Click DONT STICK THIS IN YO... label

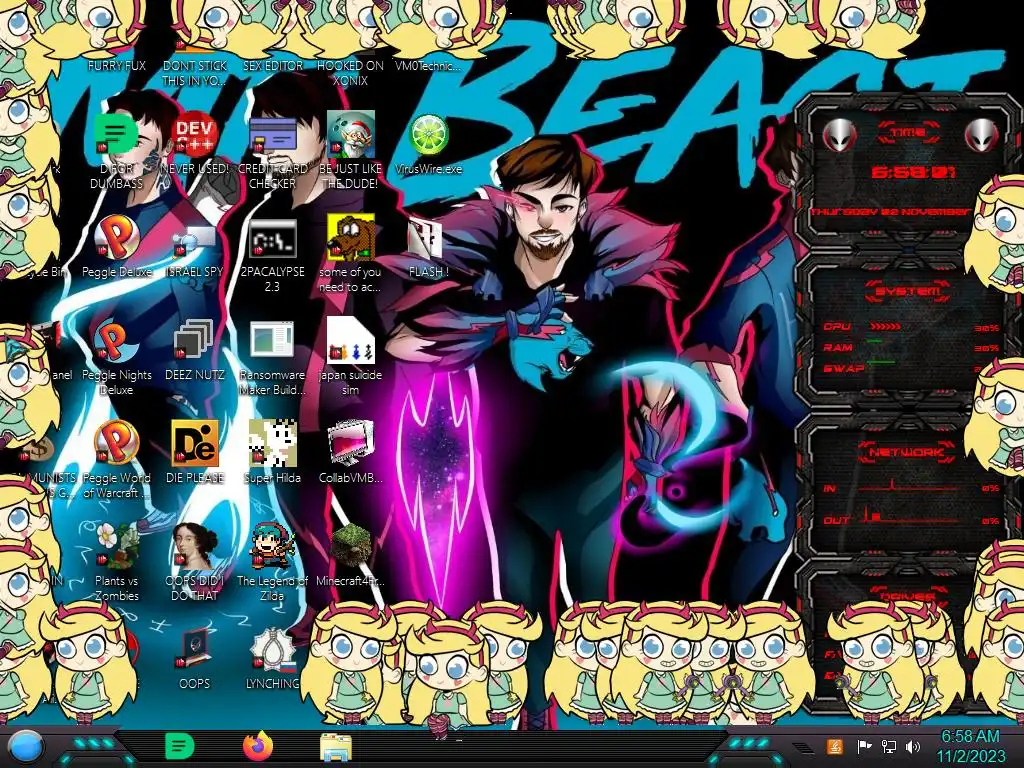pos(195,73)
